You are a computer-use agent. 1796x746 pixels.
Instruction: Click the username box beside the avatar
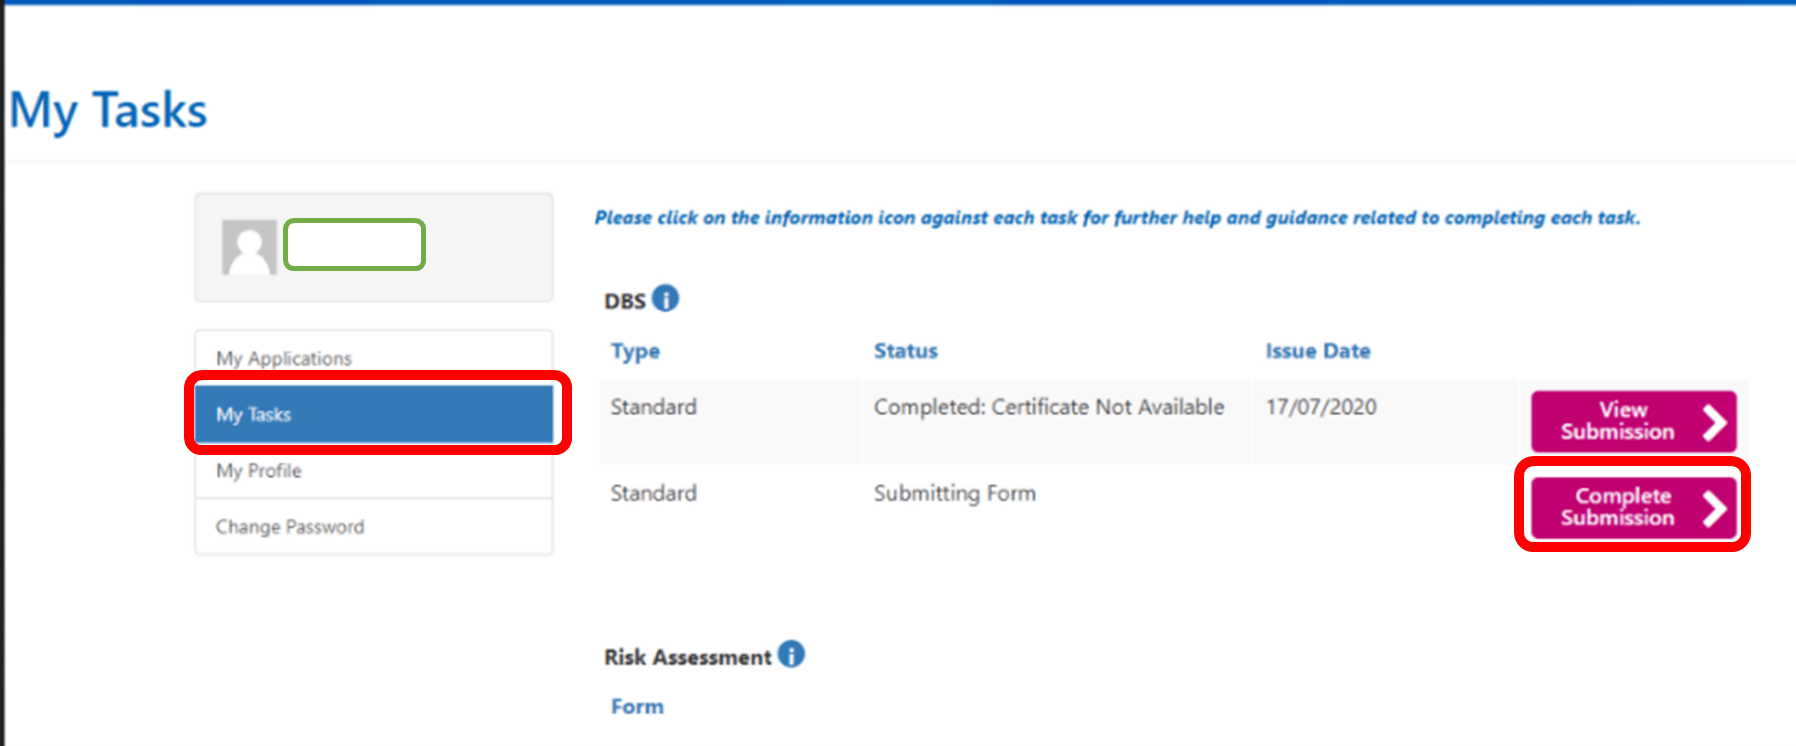(x=355, y=245)
